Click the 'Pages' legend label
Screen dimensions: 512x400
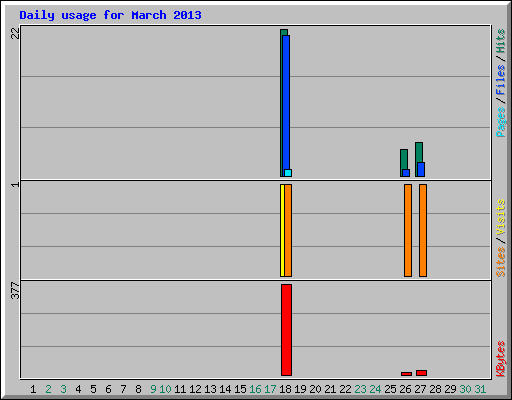click(x=501, y=122)
